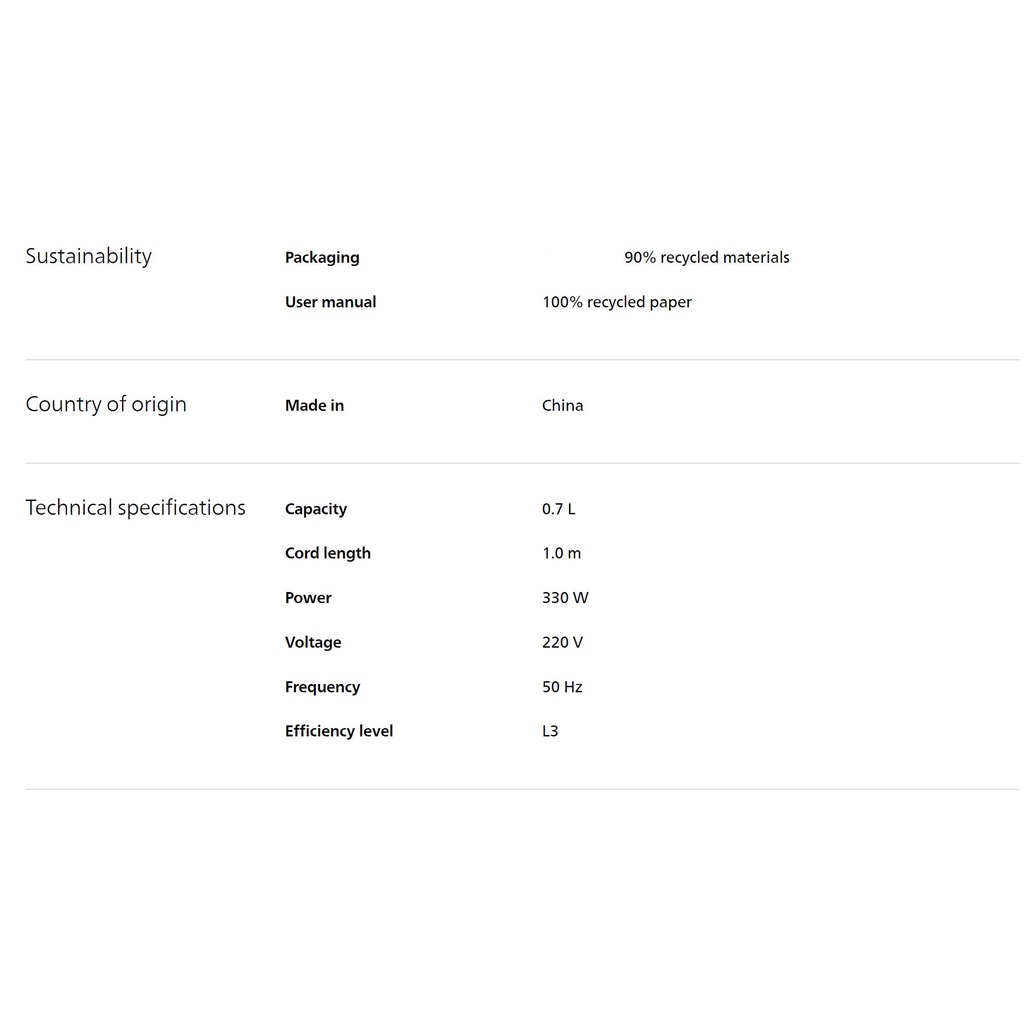Click the 1.0 m value
Screen dimensions: 1024x1024
point(561,553)
